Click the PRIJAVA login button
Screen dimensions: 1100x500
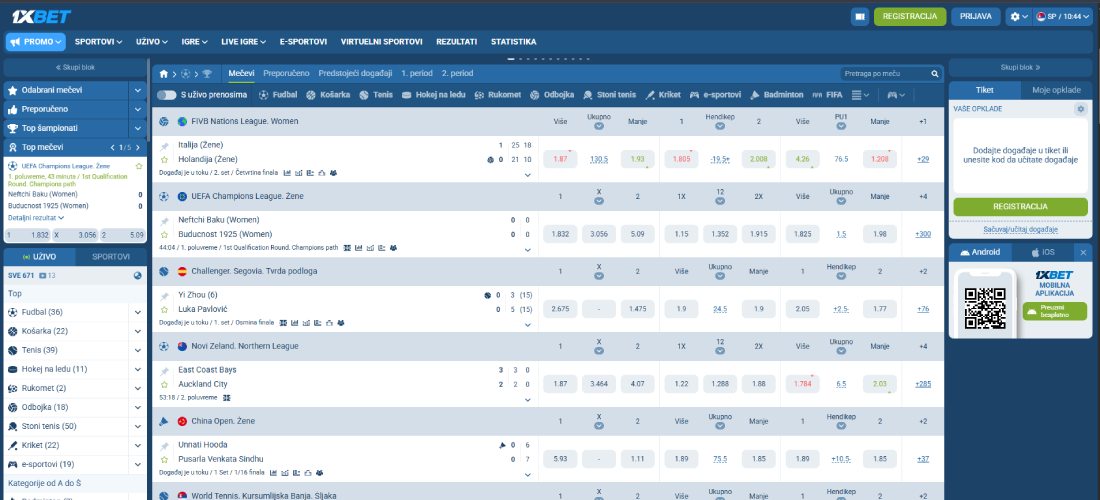pyautogui.click(x=975, y=16)
